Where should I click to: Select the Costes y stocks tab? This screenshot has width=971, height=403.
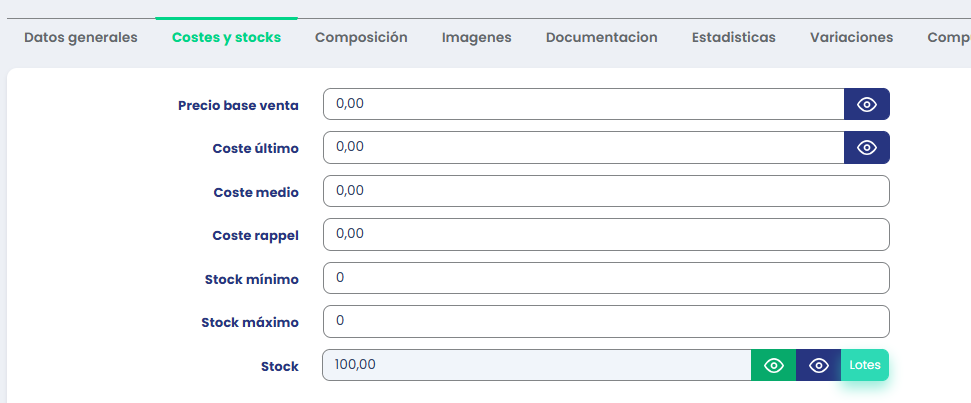pos(226,37)
